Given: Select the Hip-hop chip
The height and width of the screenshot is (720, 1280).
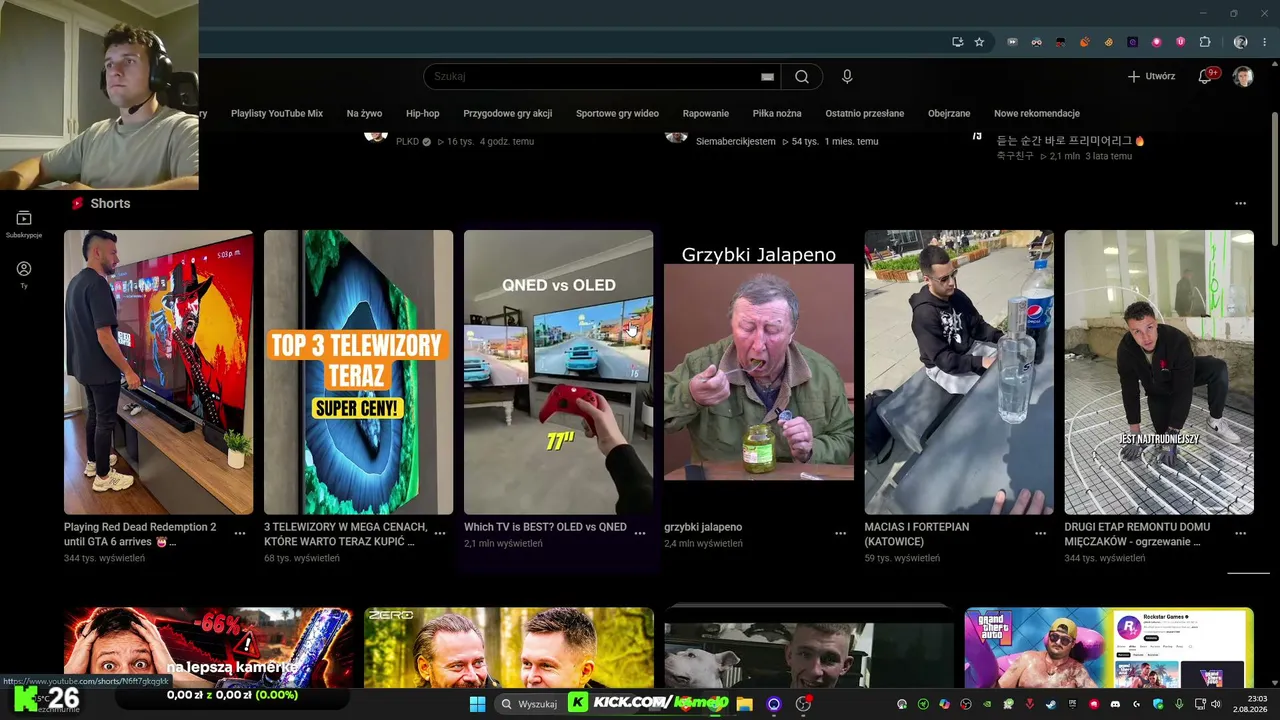Looking at the screenshot, I should pyautogui.click(x=423, y=113).
